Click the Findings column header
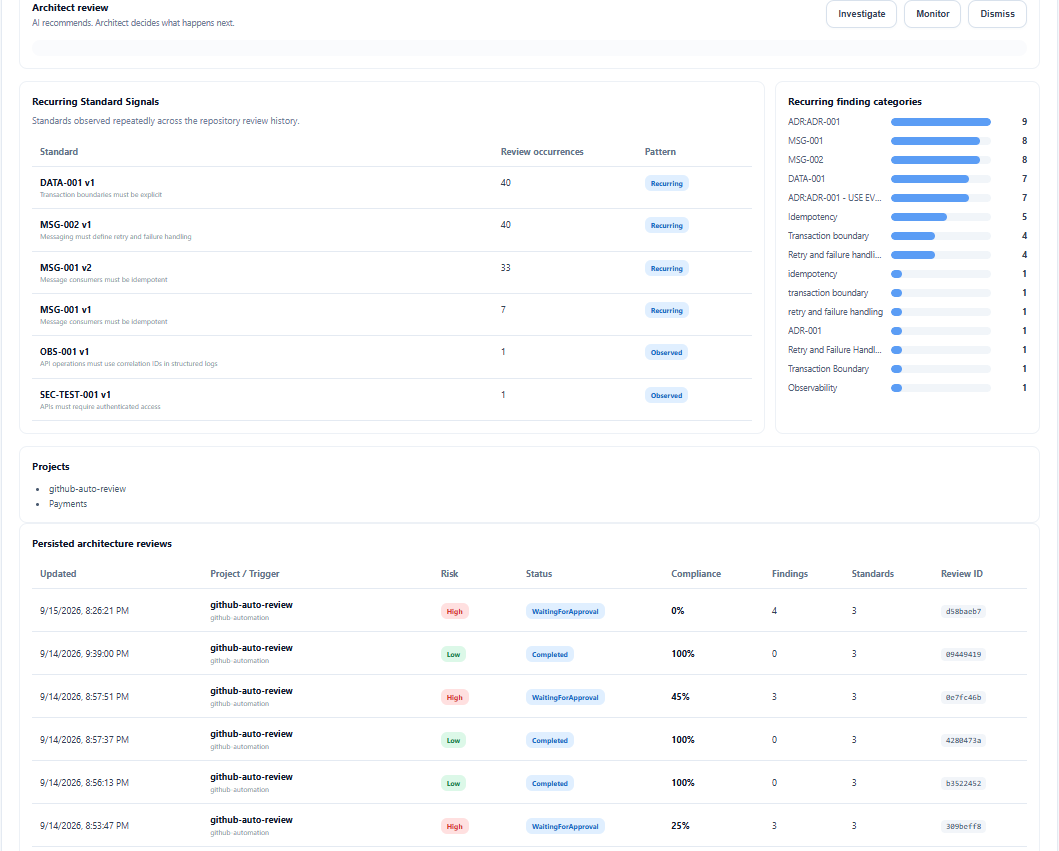The height and width of the screenshot is (851, 1059). (x=790, y=573)
